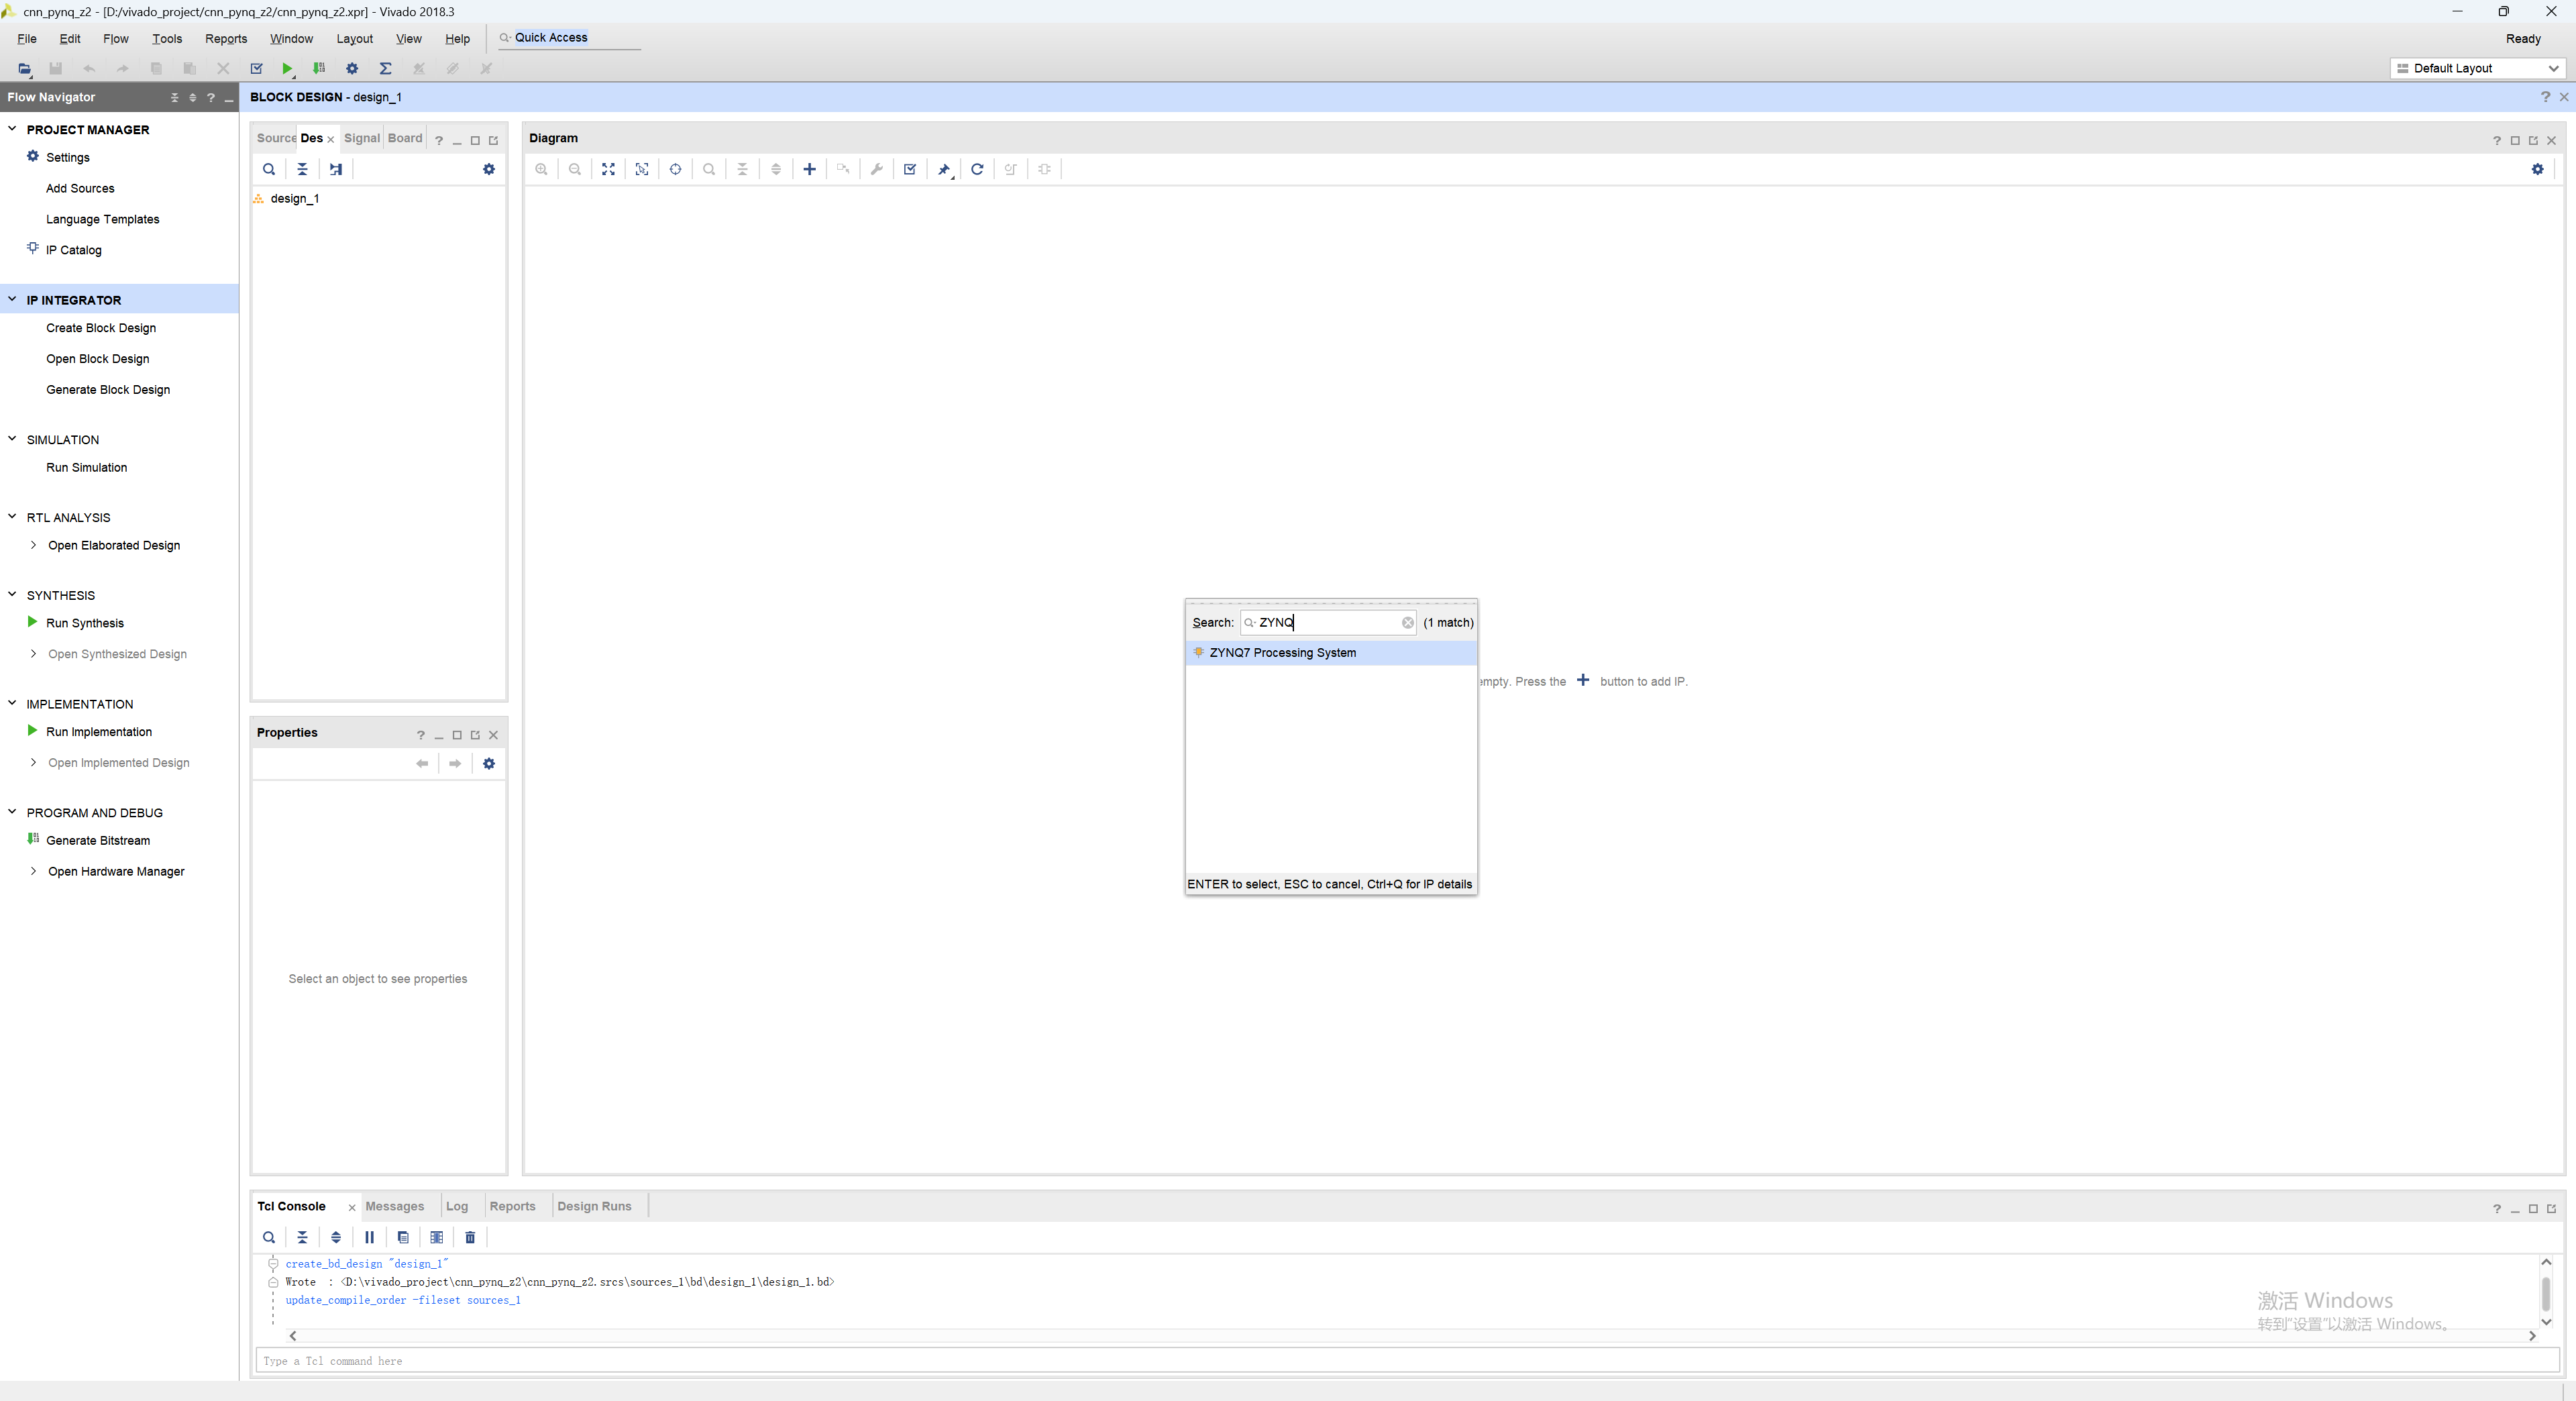Toggle column selection mode in the Tcl Console
The image size is (2576, 1401).
tap(436, 1237)
